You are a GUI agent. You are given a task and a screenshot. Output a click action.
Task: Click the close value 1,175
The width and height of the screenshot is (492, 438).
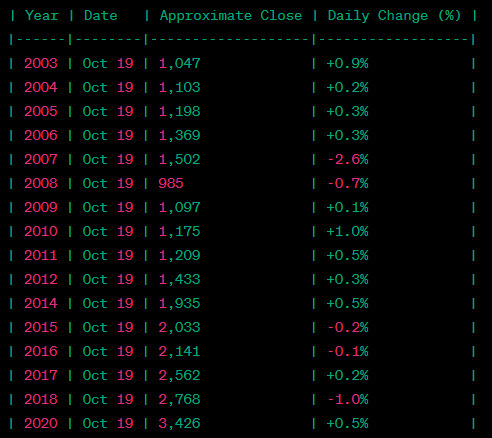[x=180, y=231]
